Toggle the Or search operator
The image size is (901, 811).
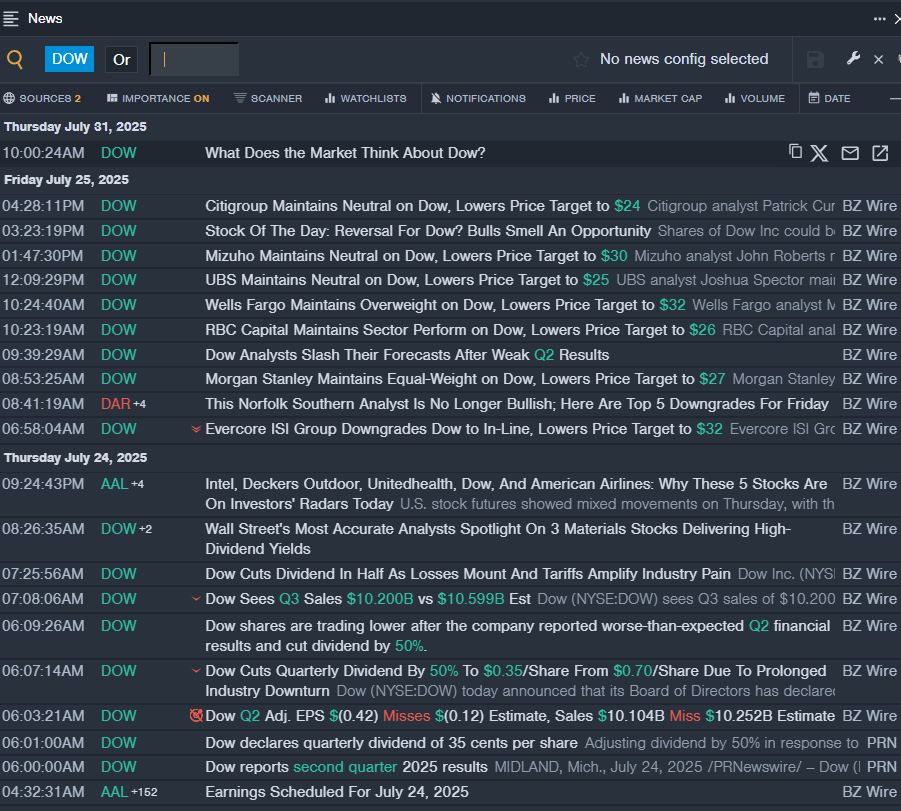[x=121, y=59]
